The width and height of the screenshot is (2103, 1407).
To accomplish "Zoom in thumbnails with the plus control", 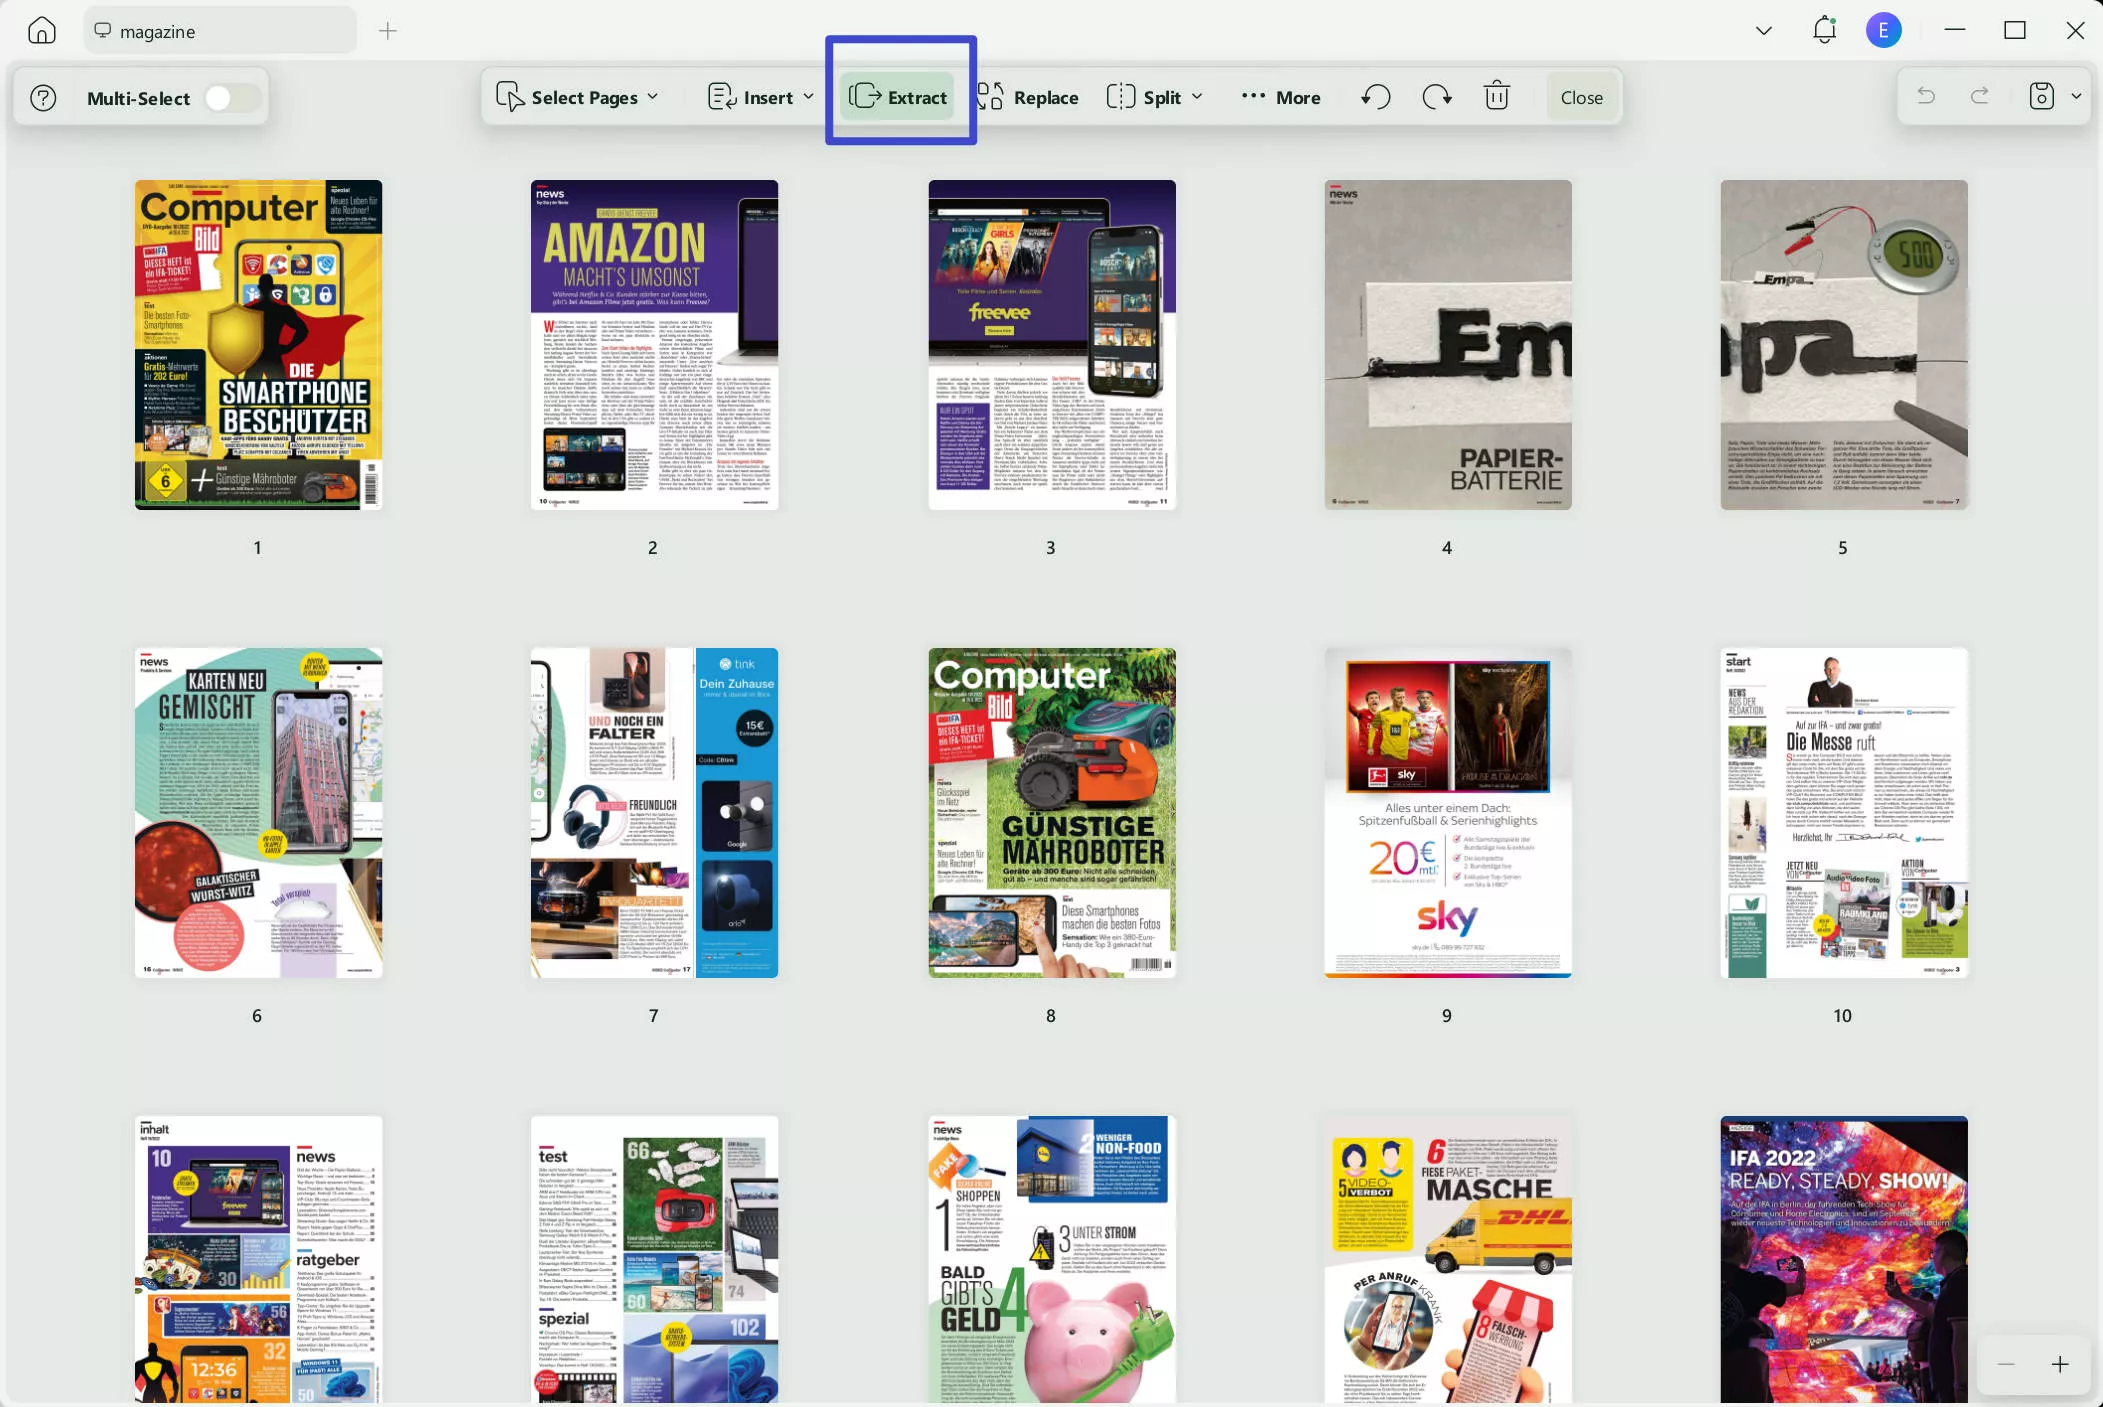I will 2060,1364.
